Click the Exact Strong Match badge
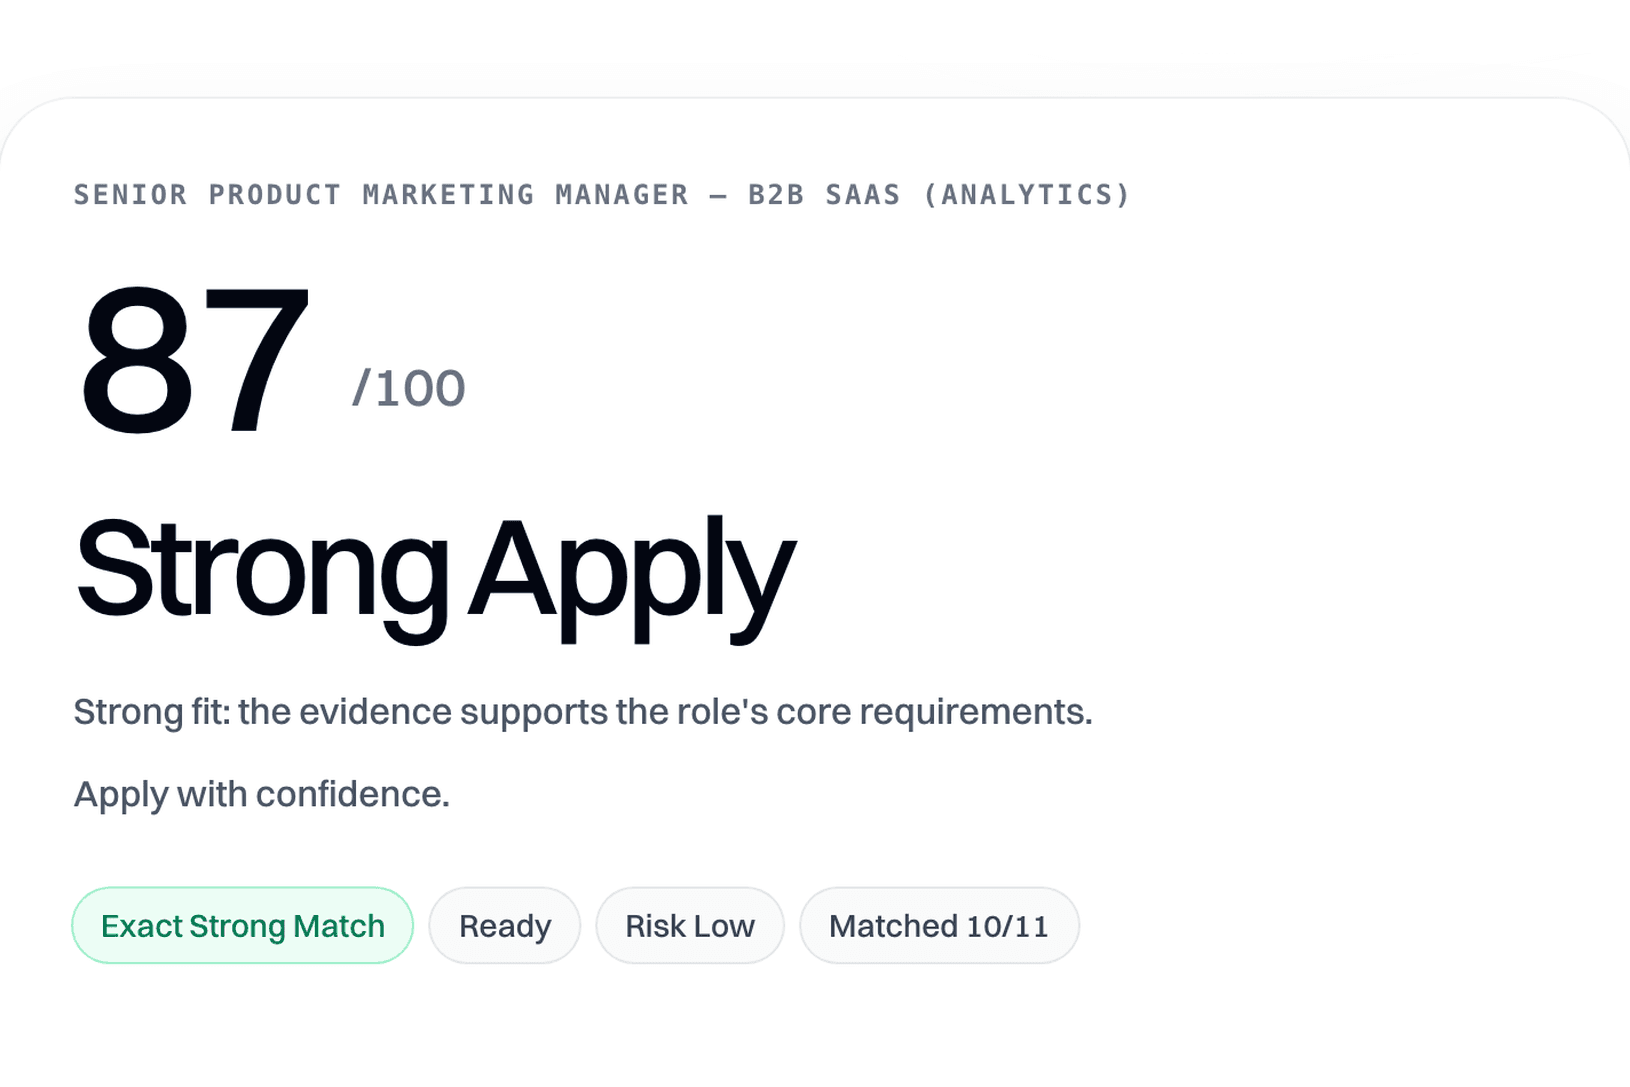This screenshot has width=1630, height=1087. click(242, 926)
